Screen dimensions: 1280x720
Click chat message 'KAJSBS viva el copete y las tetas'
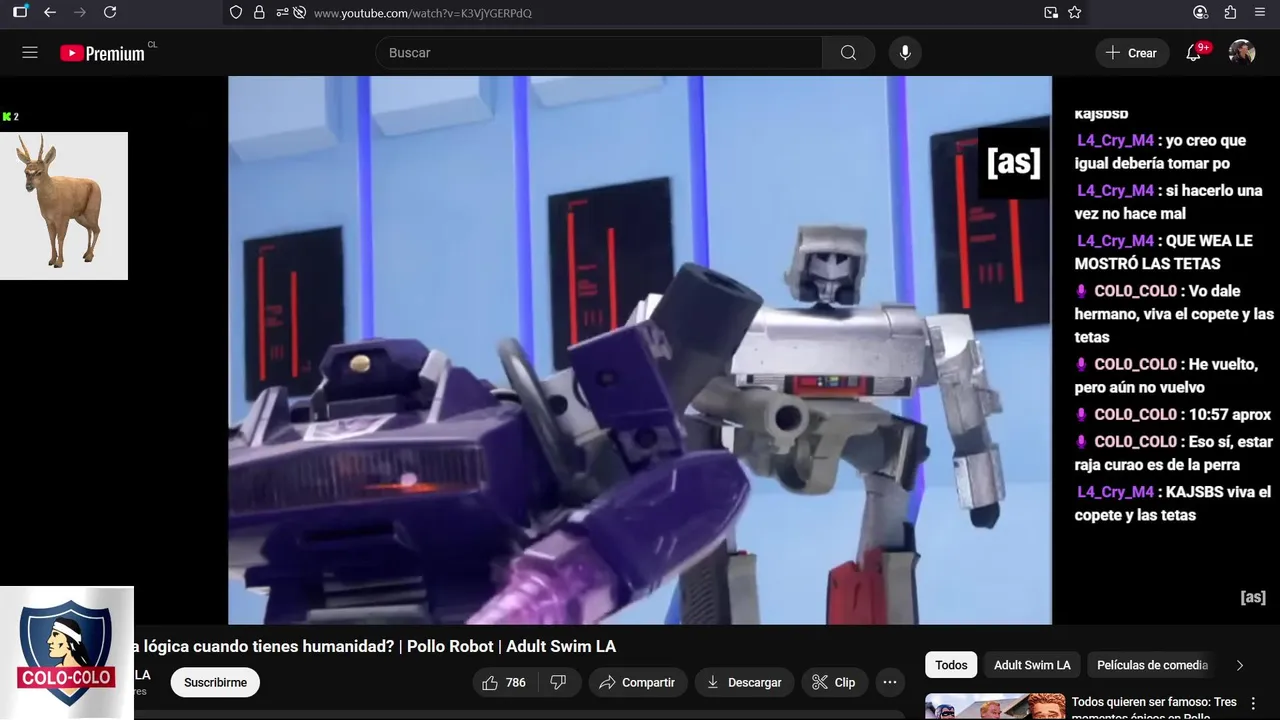[1173, 503]
